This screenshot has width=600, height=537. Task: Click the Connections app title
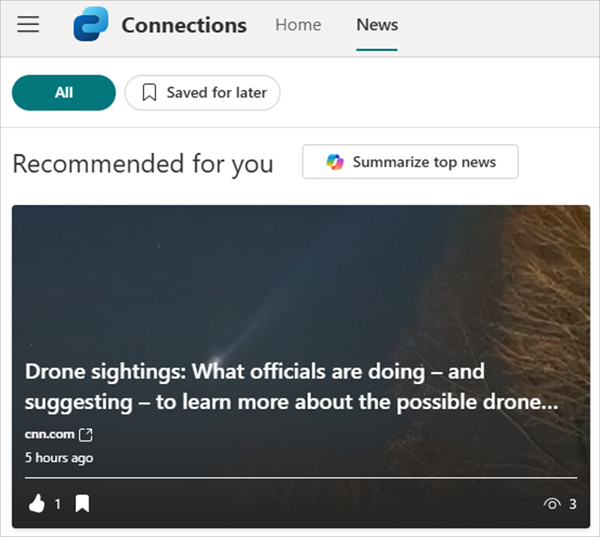click(184, 25)
